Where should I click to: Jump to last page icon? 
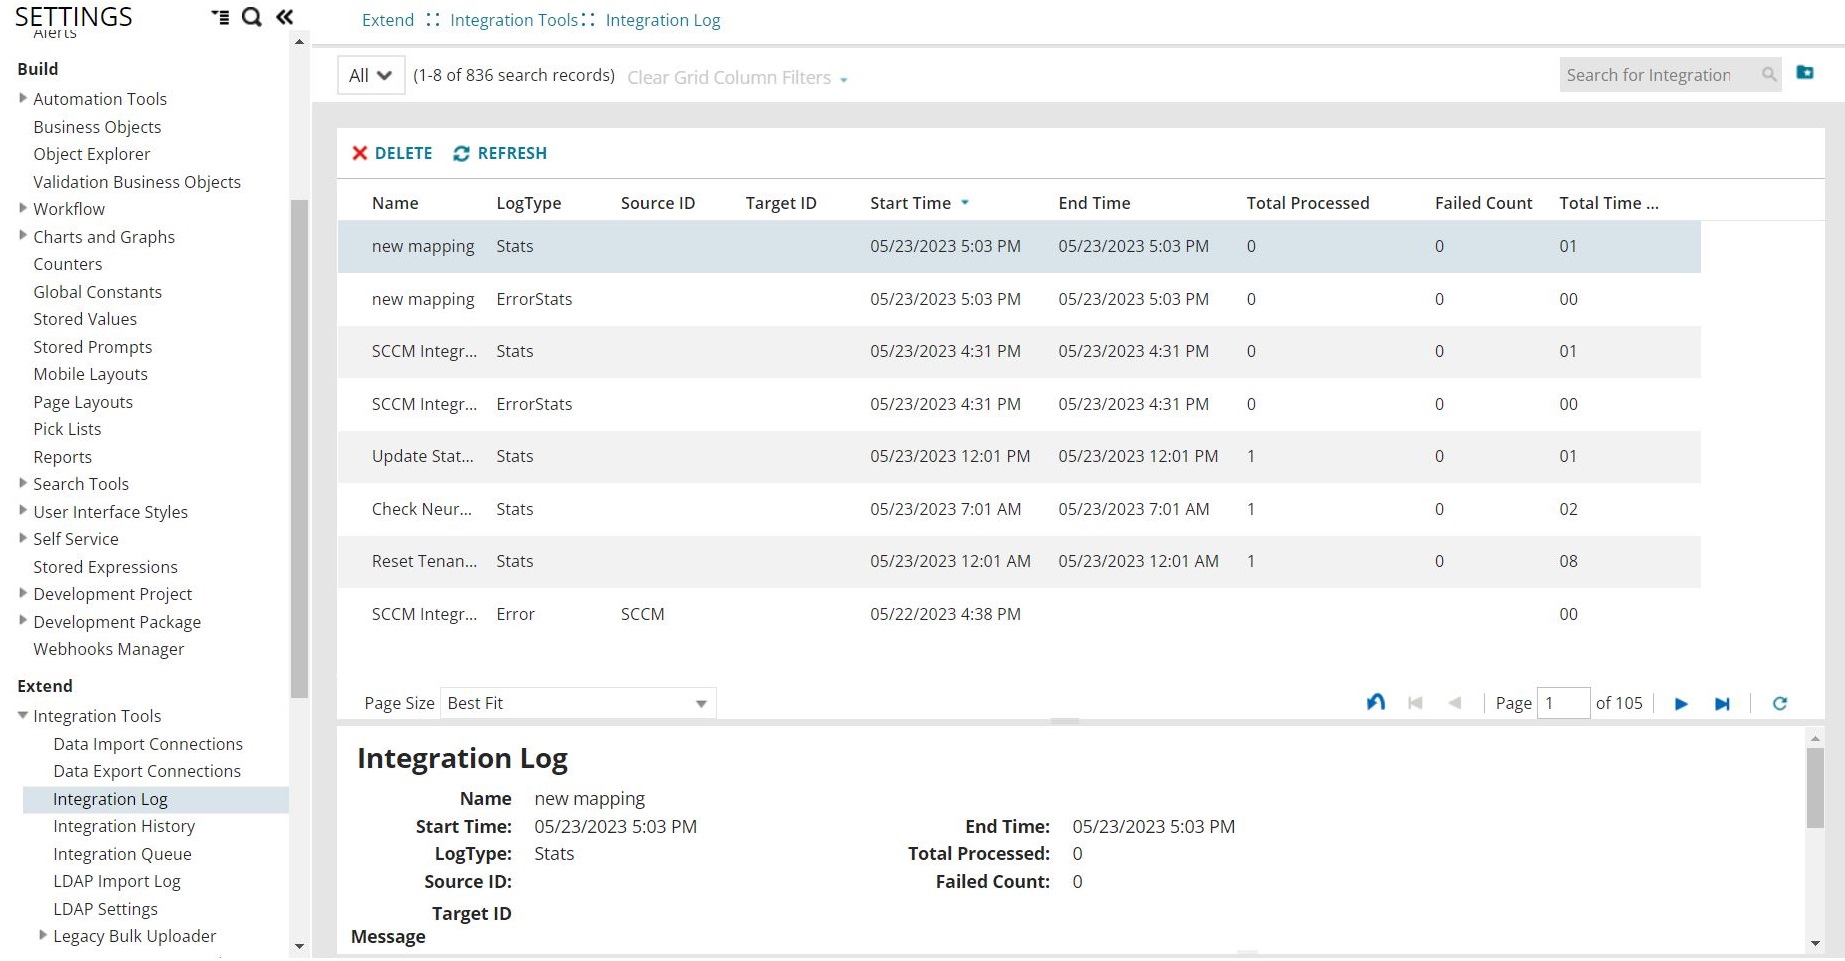(1722, 703)
